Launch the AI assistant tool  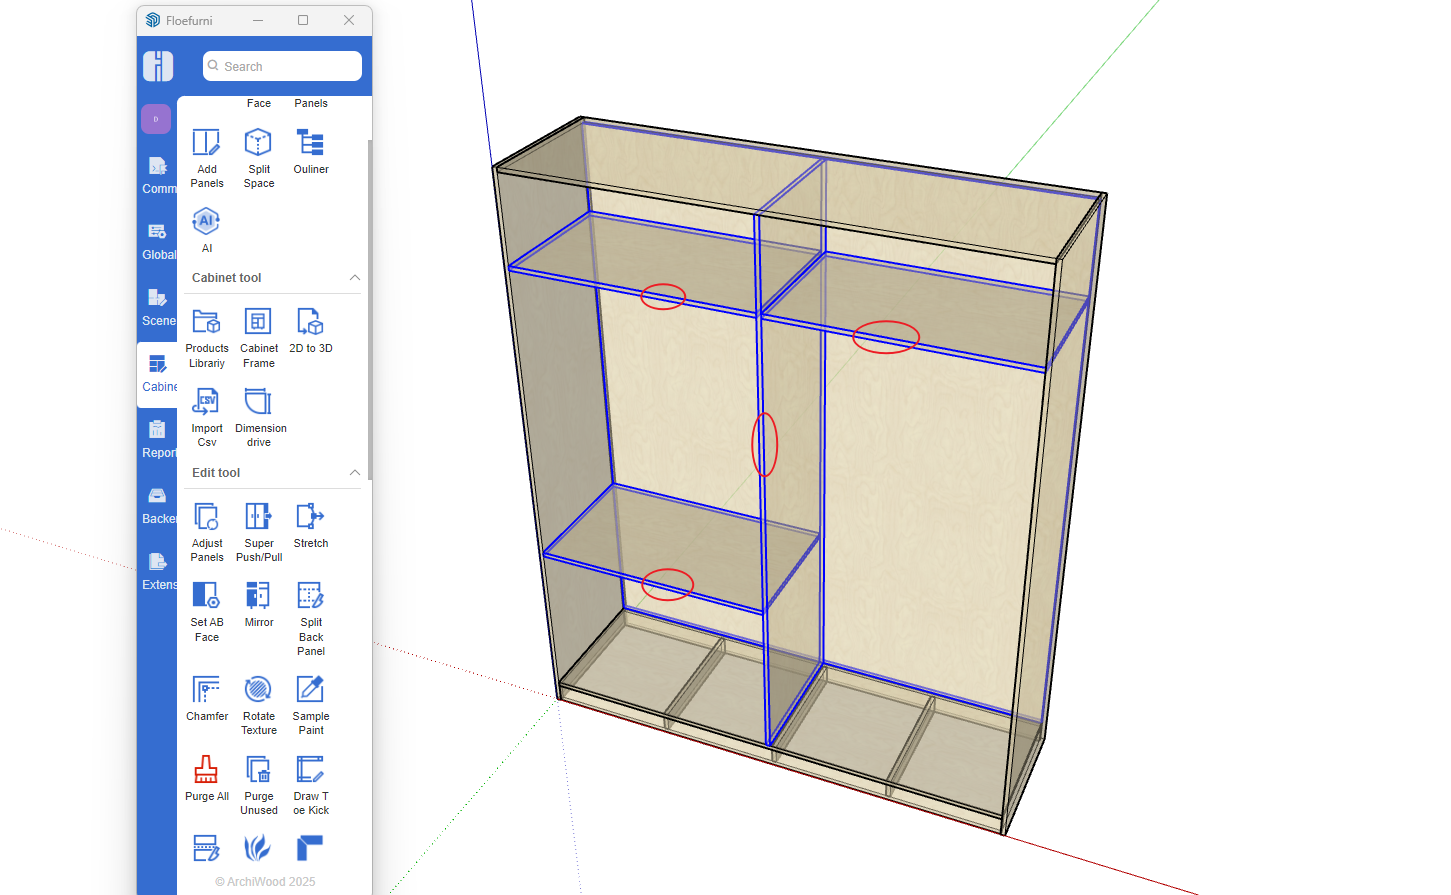206,229
